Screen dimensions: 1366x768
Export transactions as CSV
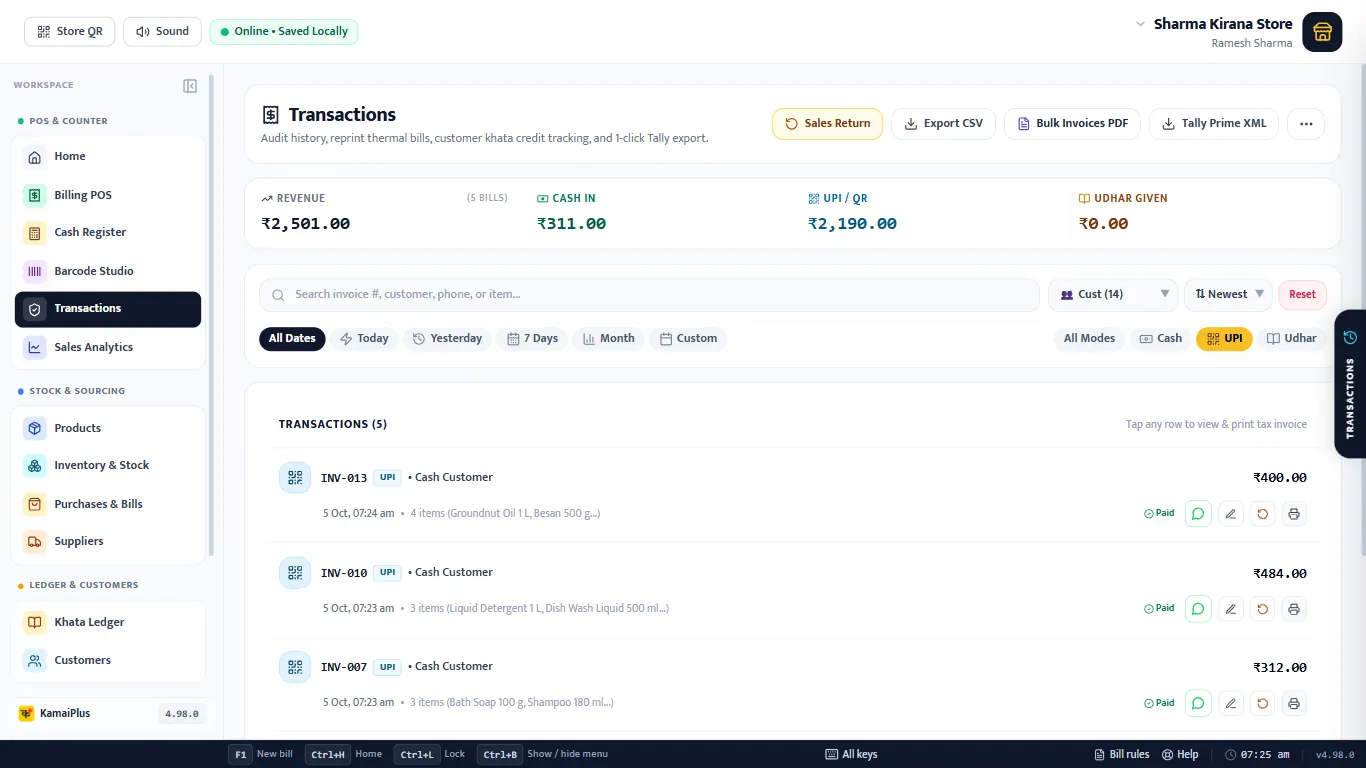point(943,124)
